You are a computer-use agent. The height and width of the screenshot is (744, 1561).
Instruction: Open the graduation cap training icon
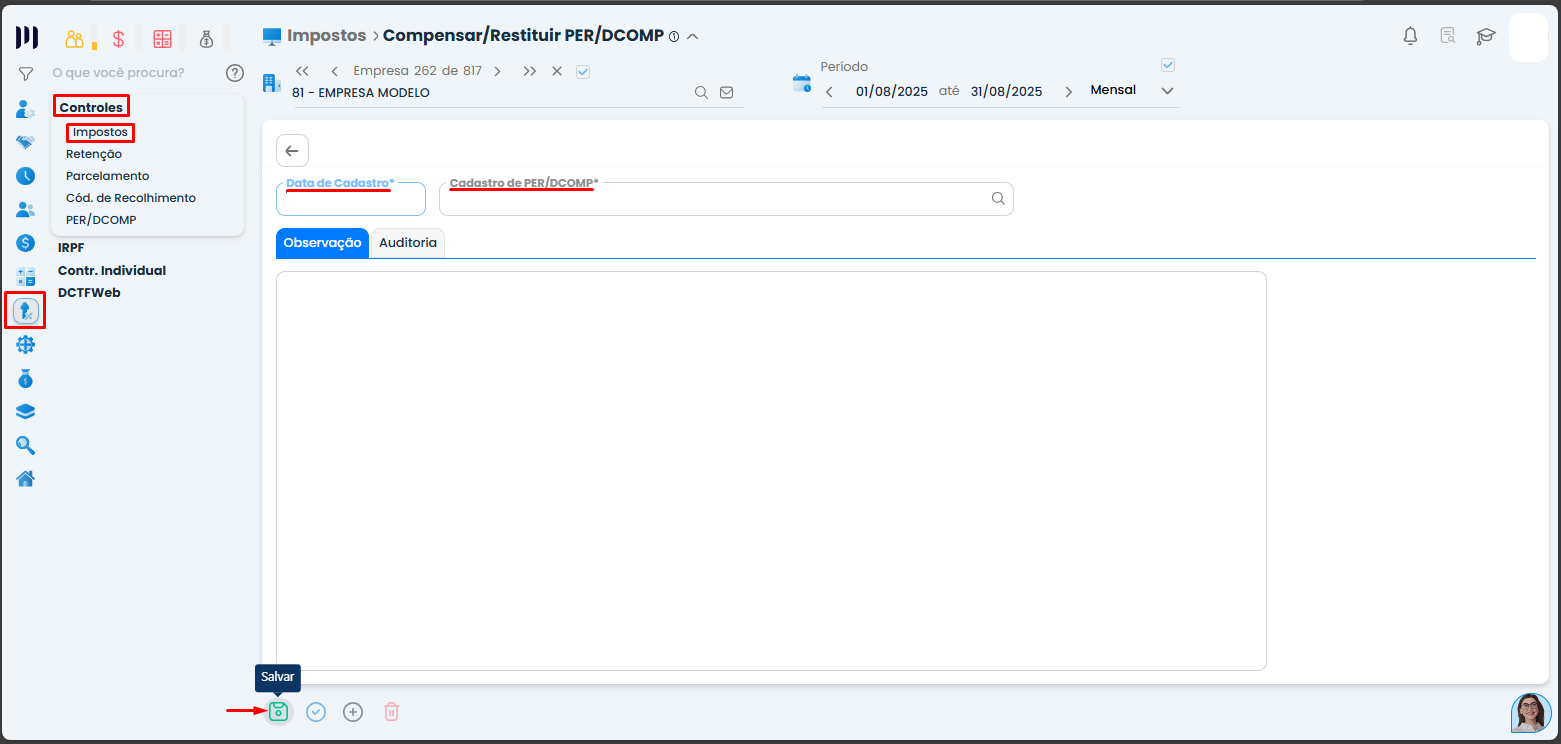(x=1486, y=37)
